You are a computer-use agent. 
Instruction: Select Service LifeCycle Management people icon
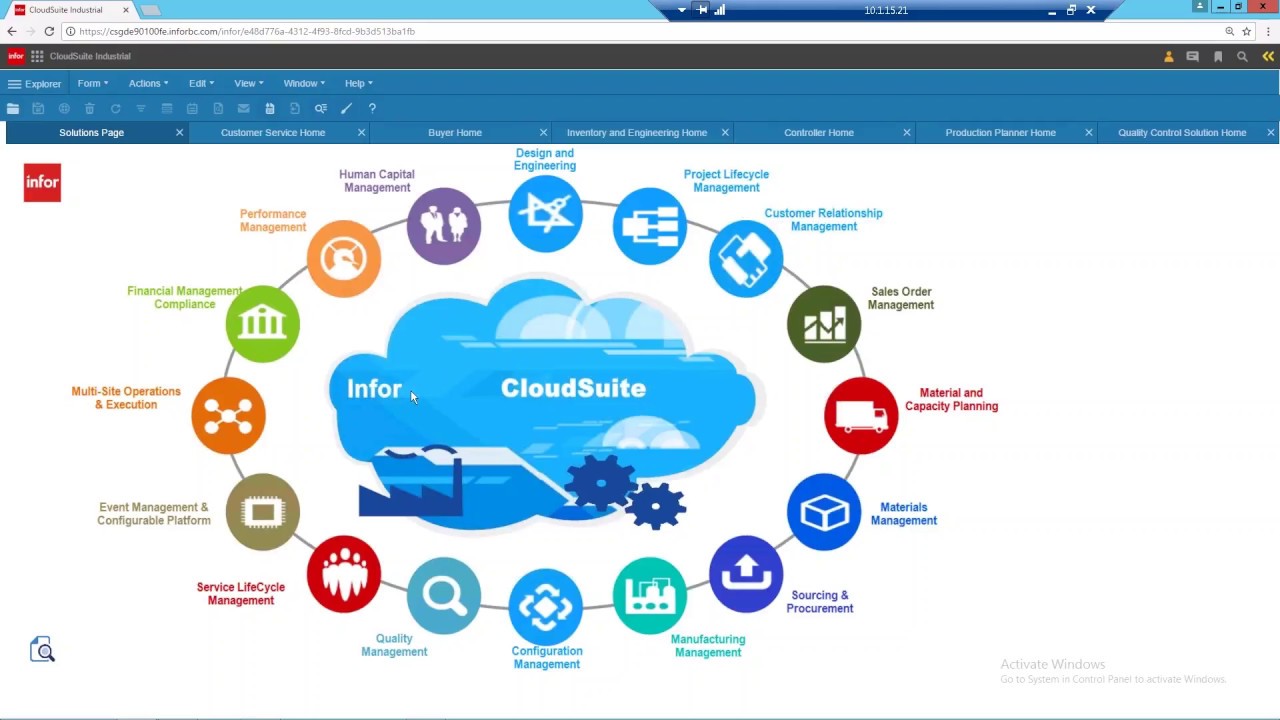(x=344, y=574)
